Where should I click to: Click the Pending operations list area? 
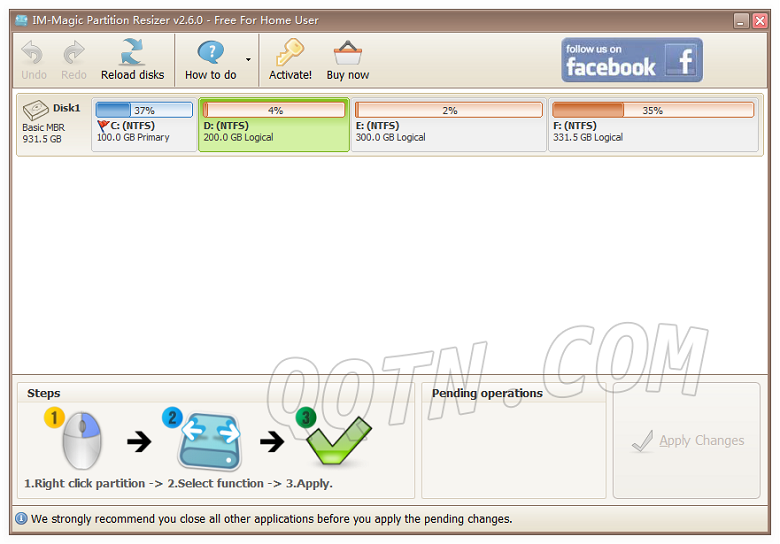click(513, 448)
